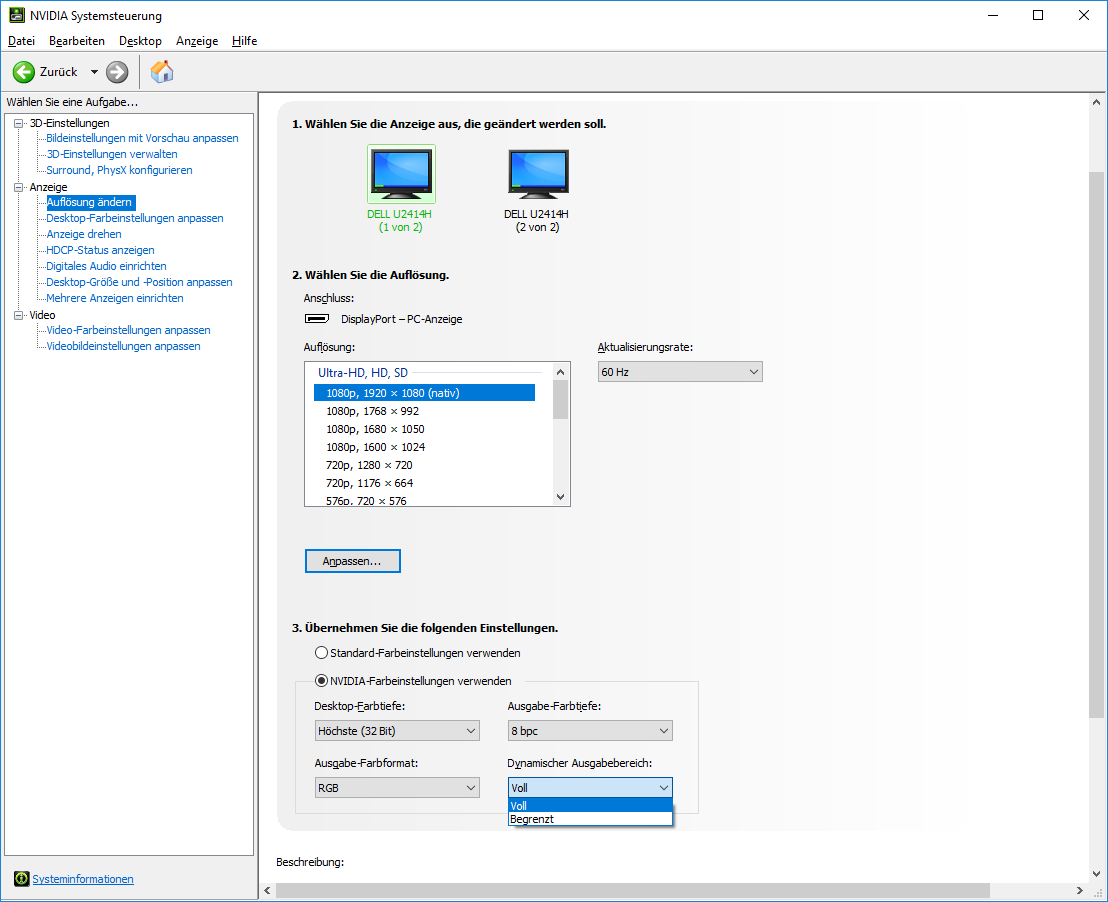This screenshot has width=1108, height=902.
Task: Click the horizontal scroll-right arrow
Action: [x=1080, y=890]
